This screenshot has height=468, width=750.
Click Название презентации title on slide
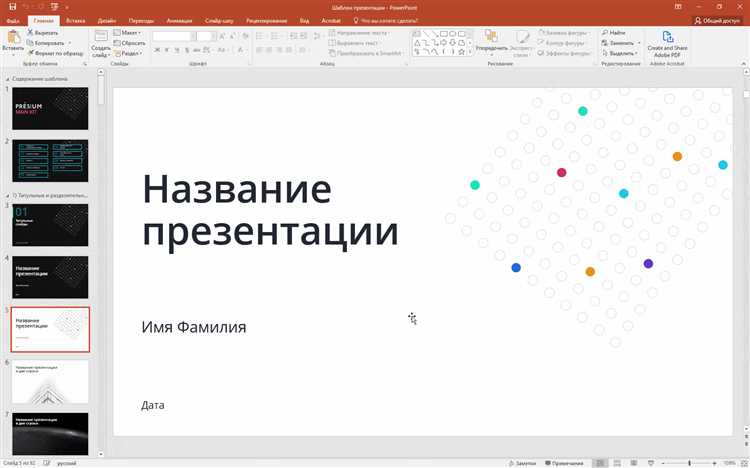[270, 210]
